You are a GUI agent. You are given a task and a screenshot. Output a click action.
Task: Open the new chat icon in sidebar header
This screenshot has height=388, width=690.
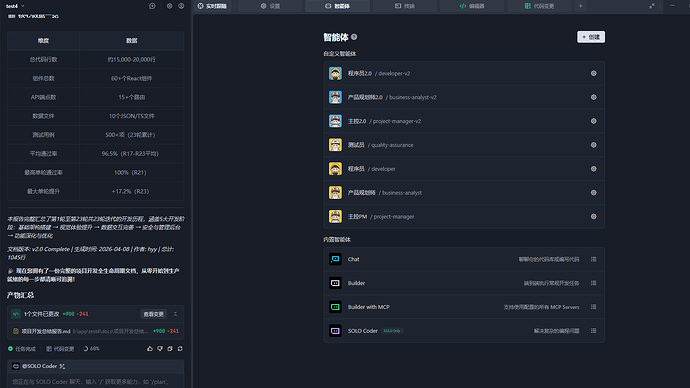point(152,6)
